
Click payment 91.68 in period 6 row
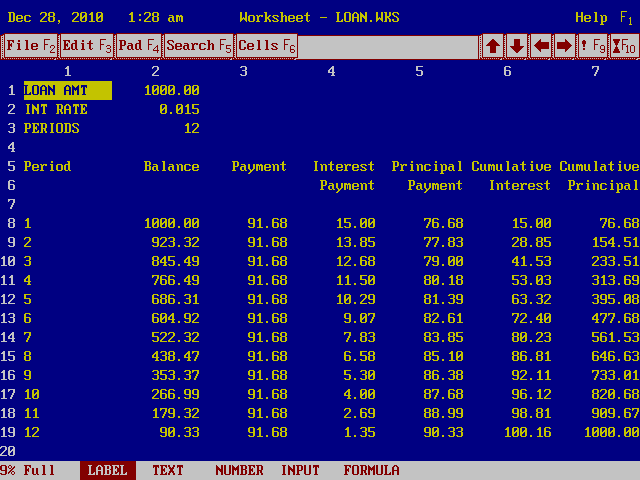(267, 318)
